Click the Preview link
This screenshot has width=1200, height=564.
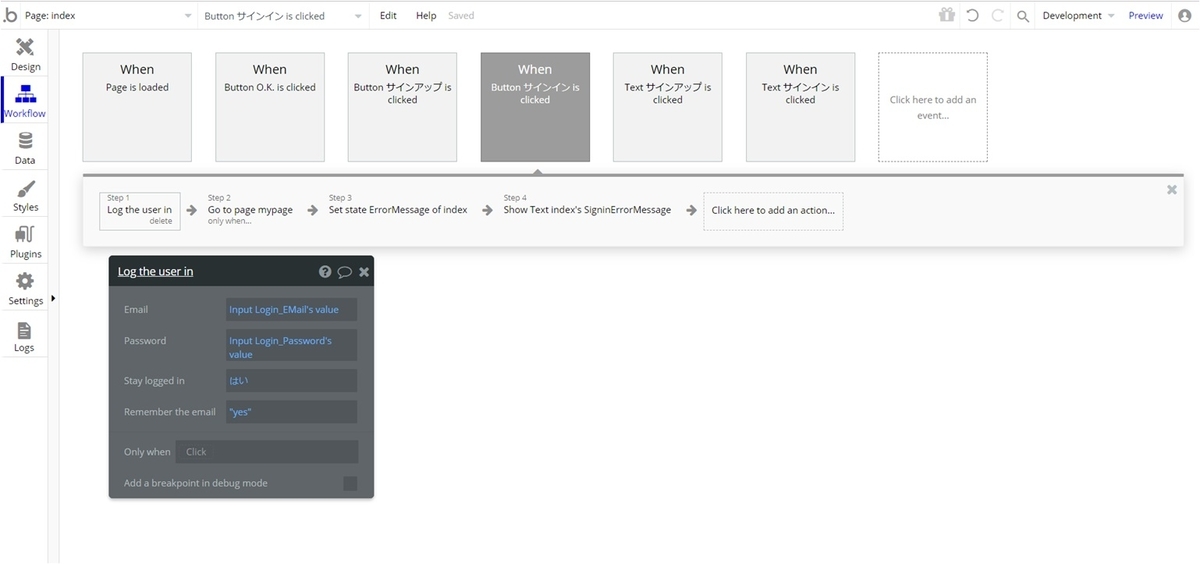click(x=1145, y=16)
